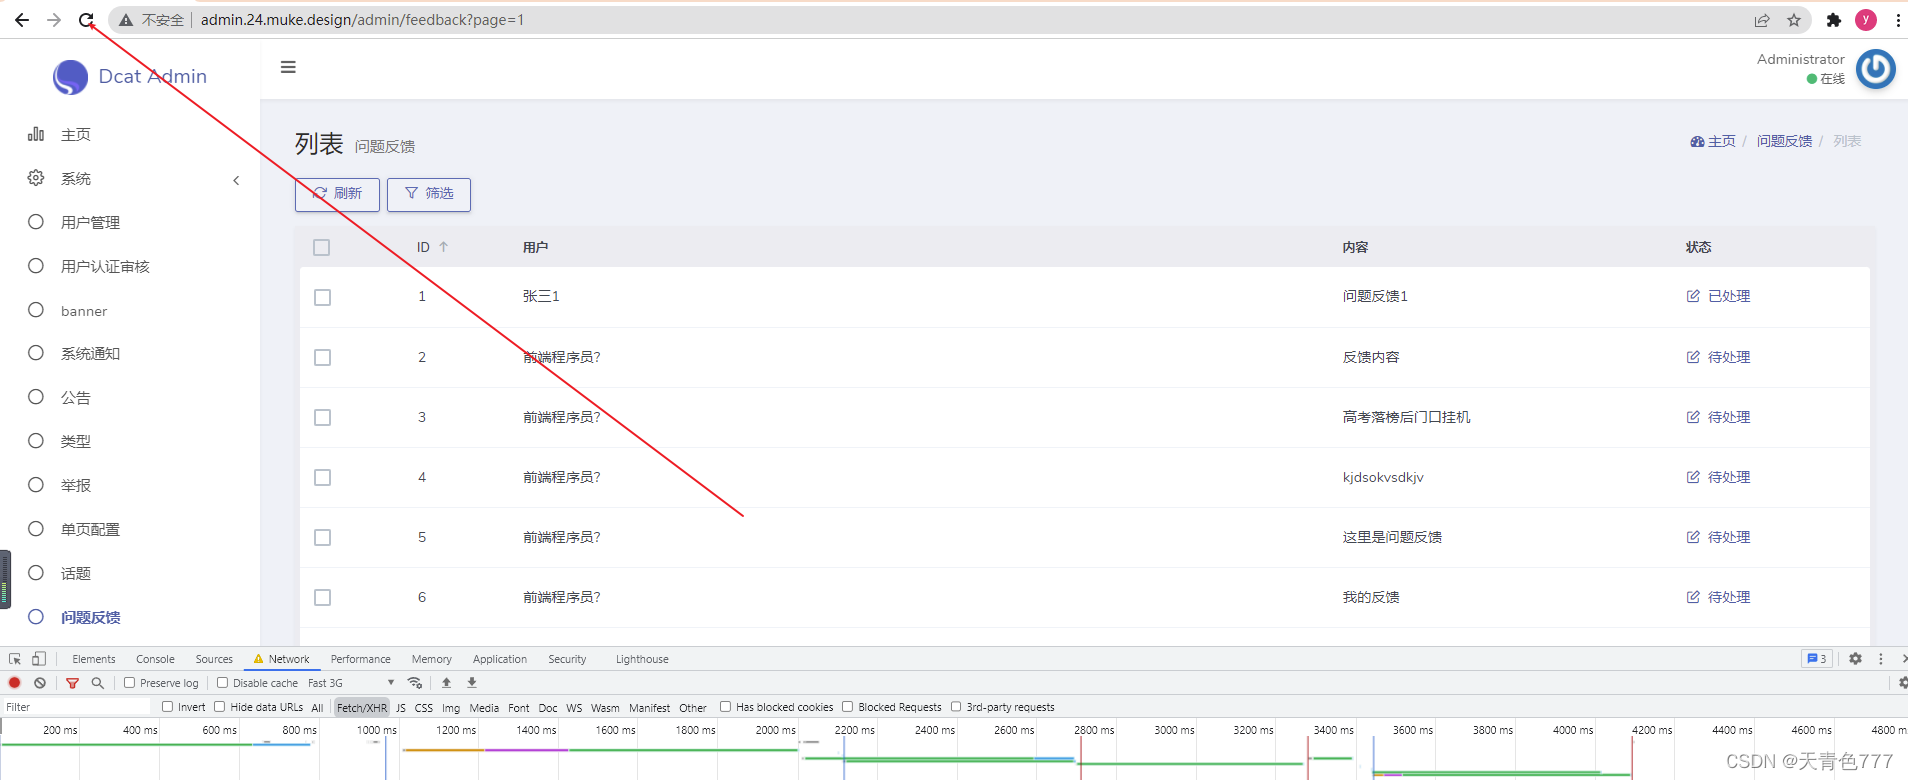Toggle DevTools device toolbar icon

(x=39, y=659)
